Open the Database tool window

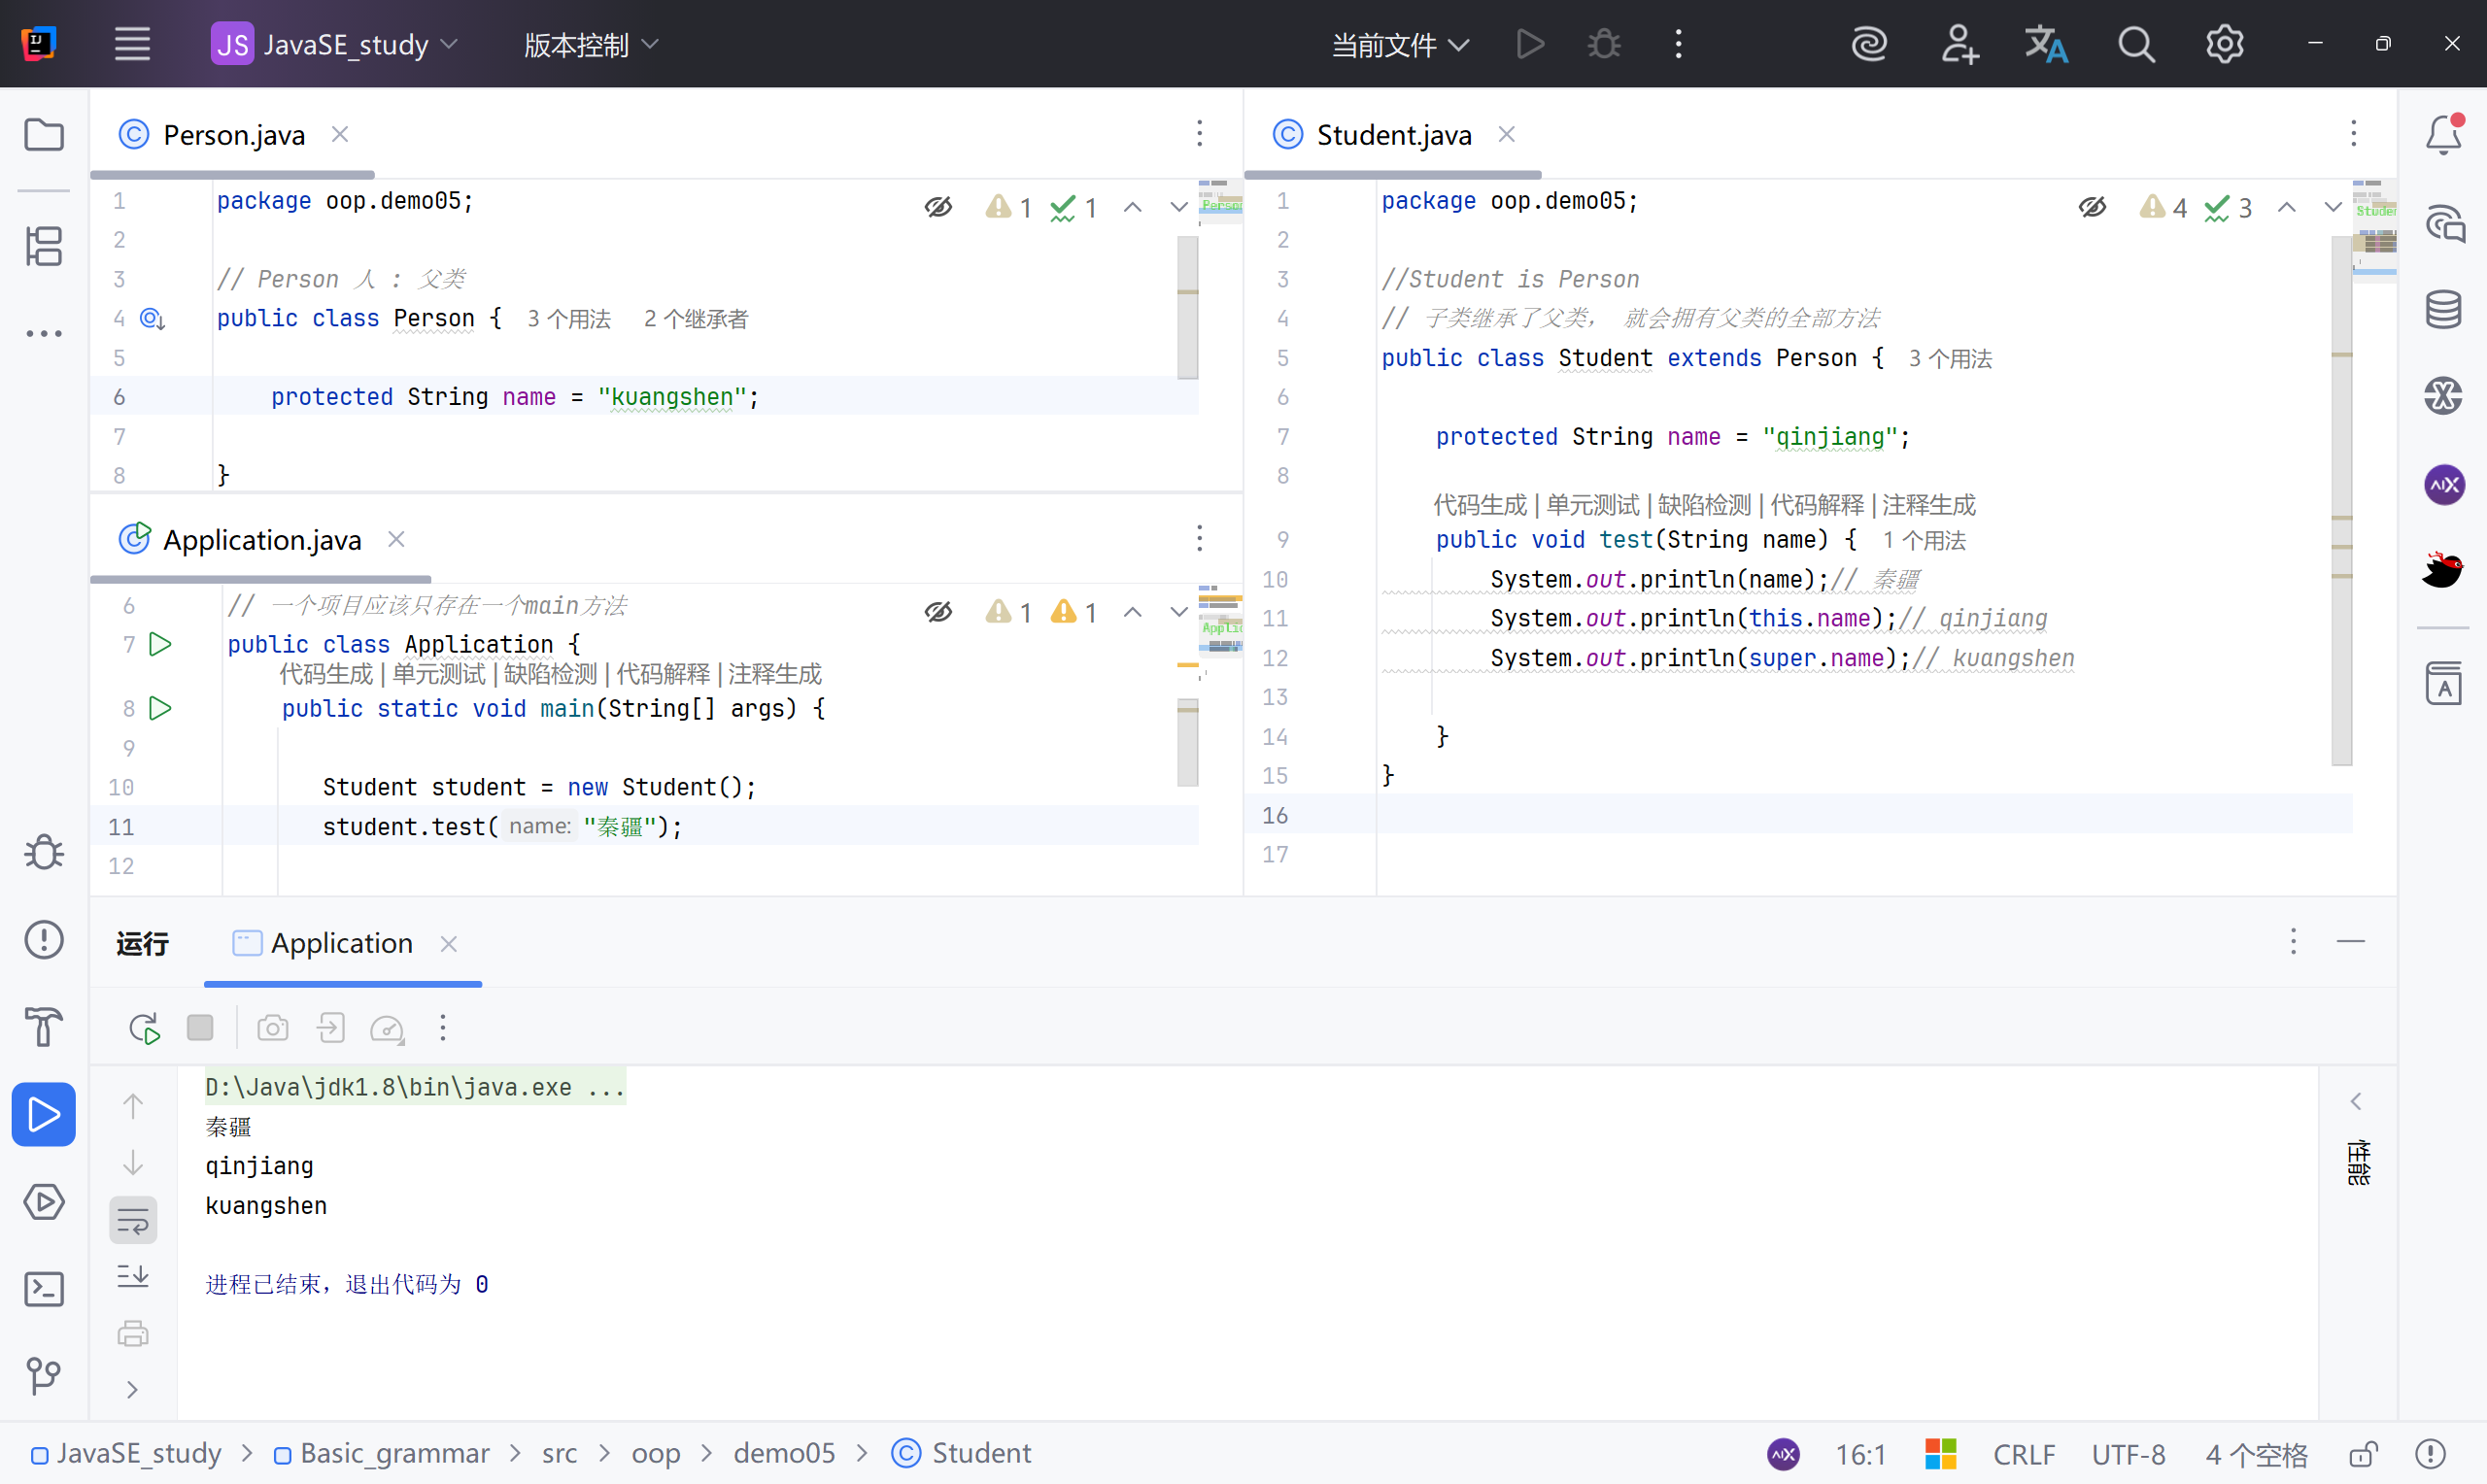2443,309
